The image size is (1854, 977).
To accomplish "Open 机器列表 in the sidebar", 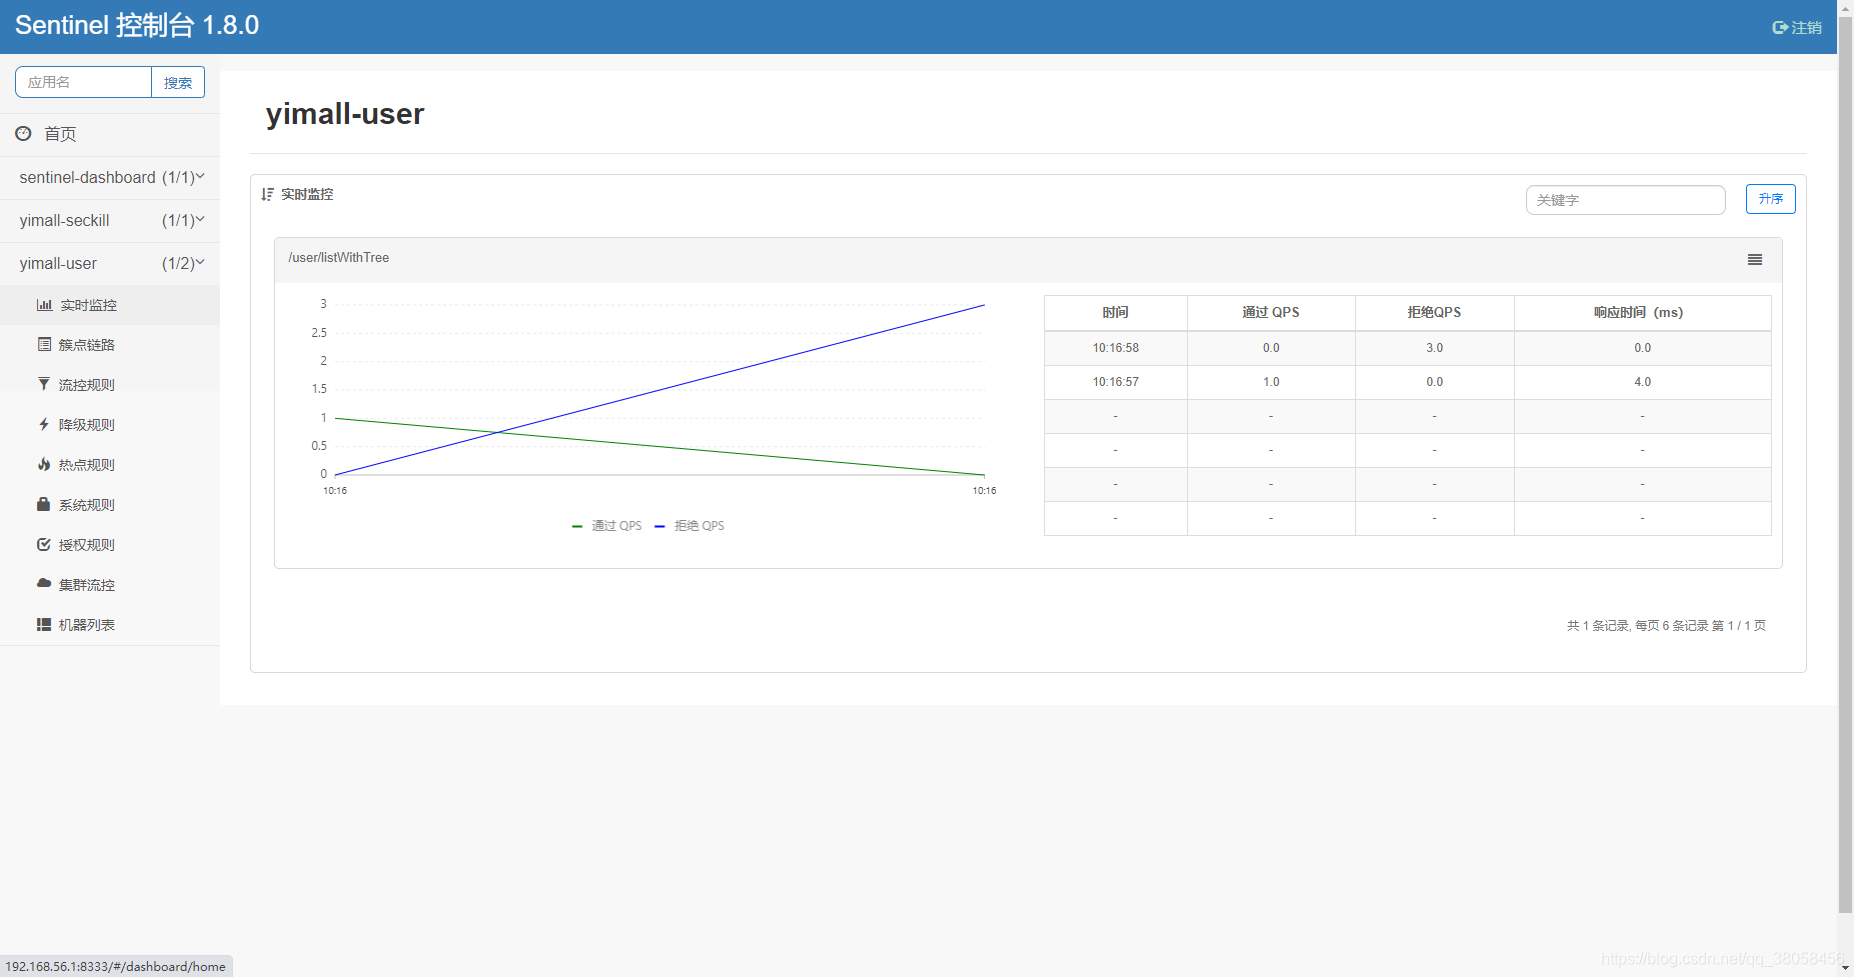I will click(110, 625).
